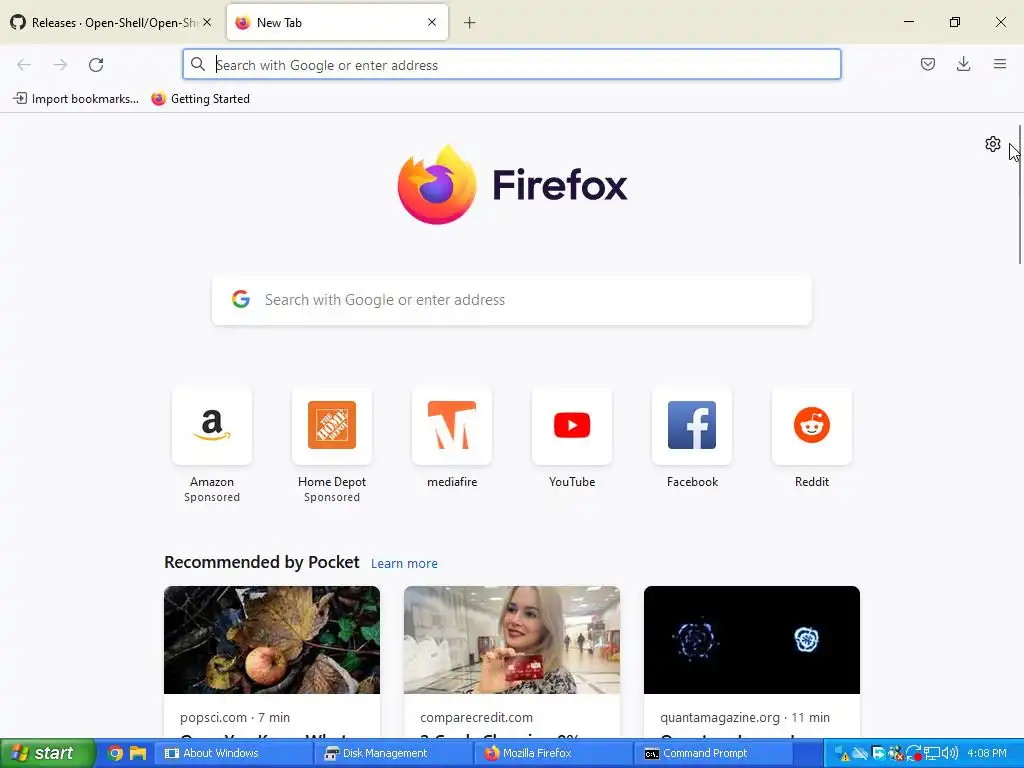Click the page Google search box
This screenshot has width=1024, height=768.
point(511,300)
